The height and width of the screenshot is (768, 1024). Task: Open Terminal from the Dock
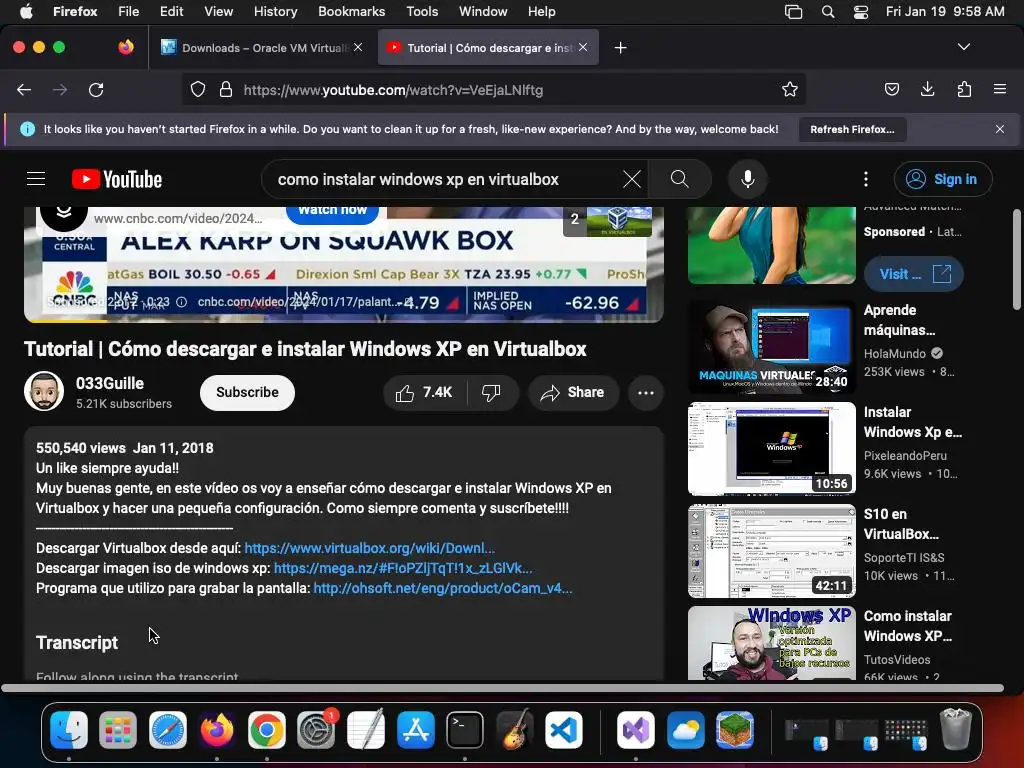click(x=465, y=729)
